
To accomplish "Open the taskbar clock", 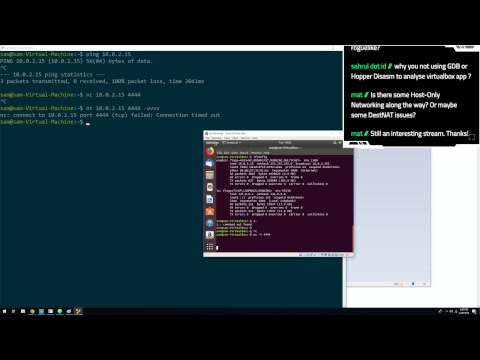I will click(464, 311).
